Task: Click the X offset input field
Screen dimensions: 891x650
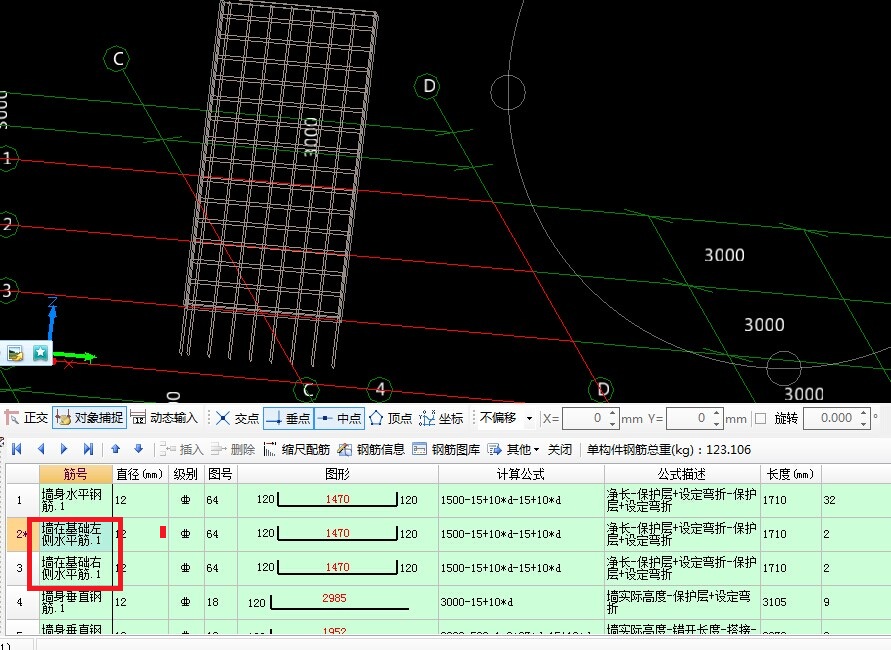Action: pos(584,419)
